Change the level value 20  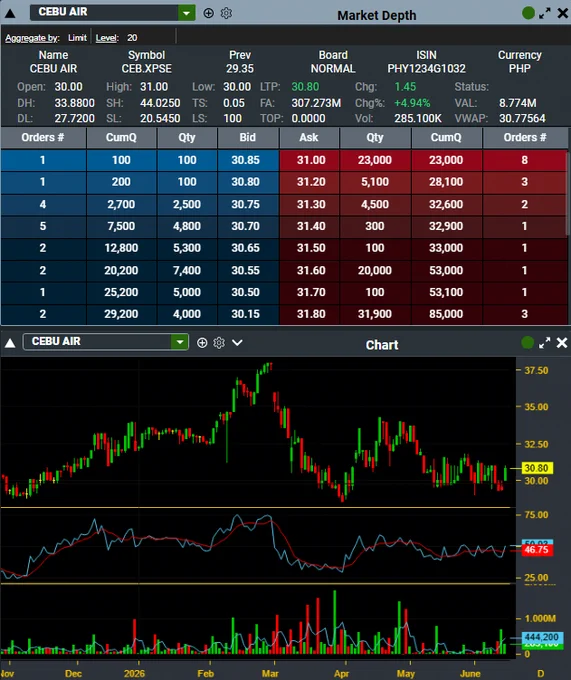[132, 38]
